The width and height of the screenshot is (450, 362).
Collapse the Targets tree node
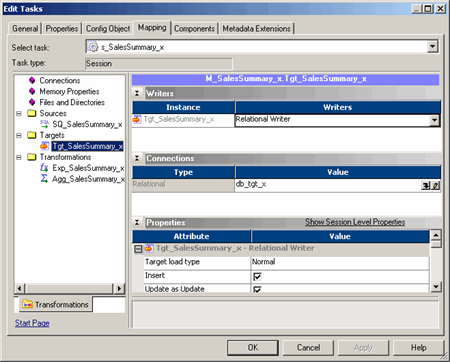pos(19,135)
